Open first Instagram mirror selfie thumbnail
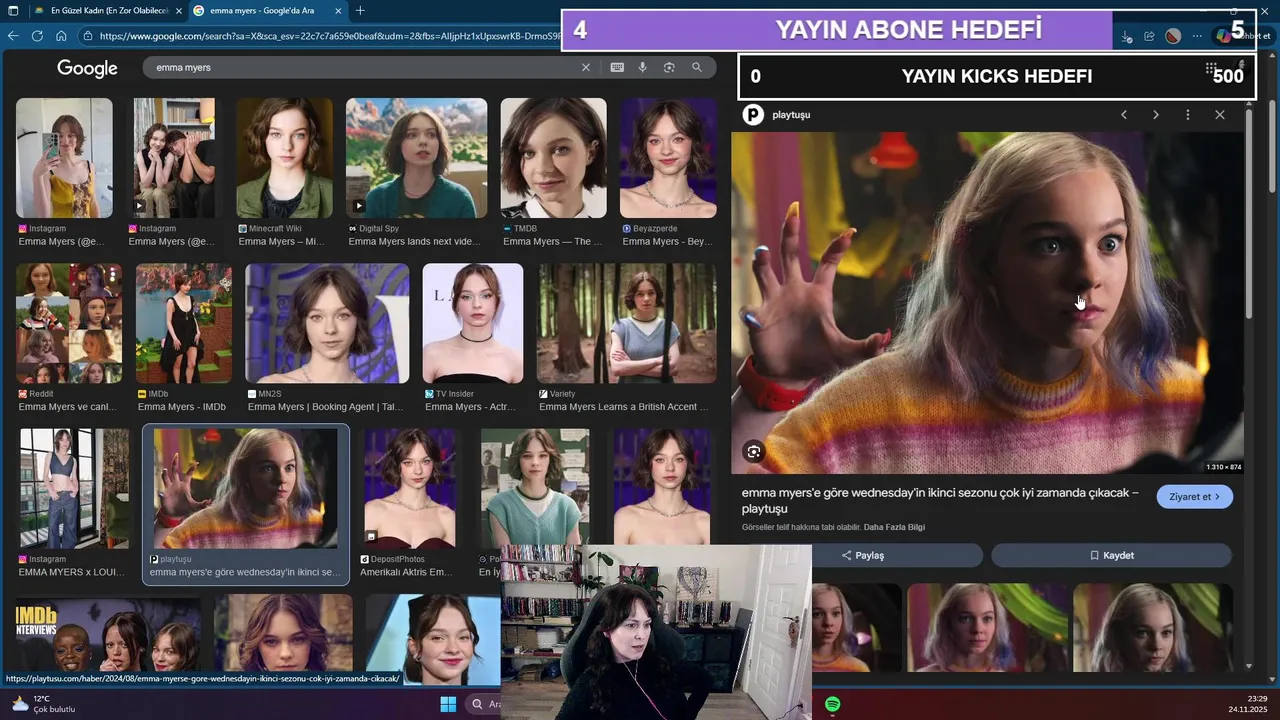This screenshot has height=720, width=1280. [x=64, y=158]
